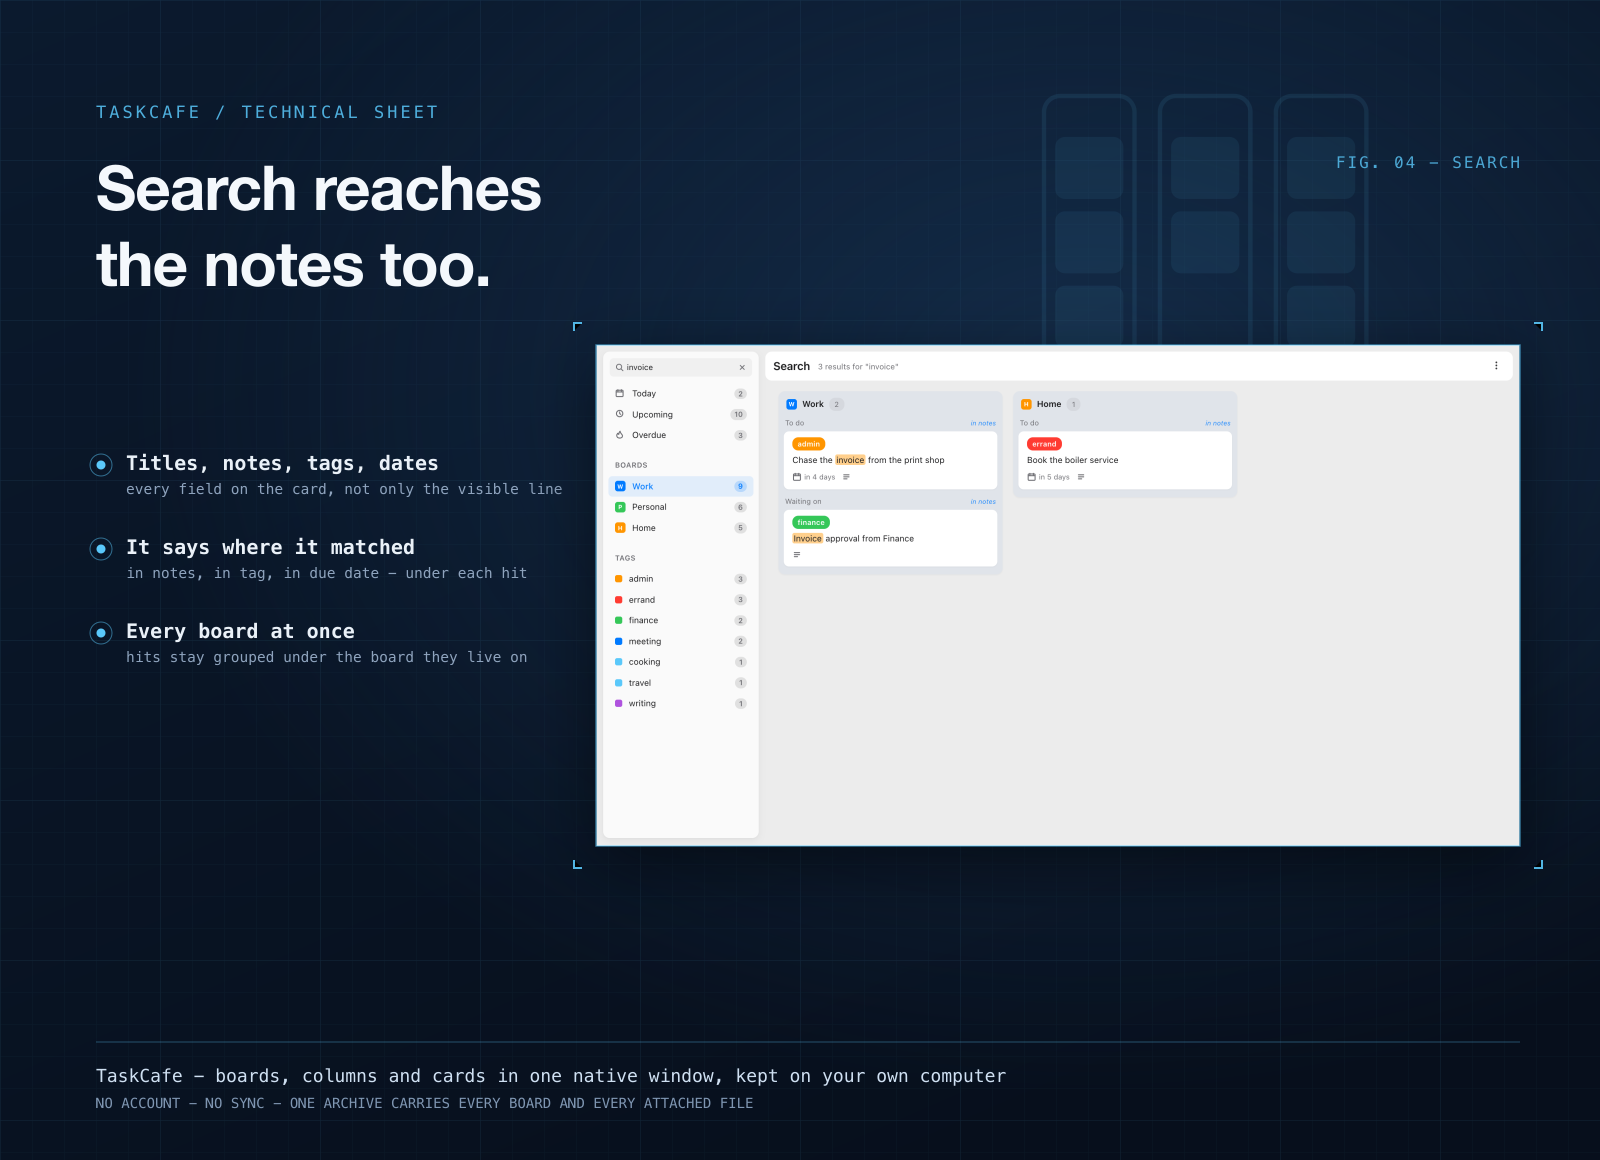The width and height of the screenshot is (1600, 1160).
Task: Click the W icon in Work results header
Action: click(x=792, y=404)
